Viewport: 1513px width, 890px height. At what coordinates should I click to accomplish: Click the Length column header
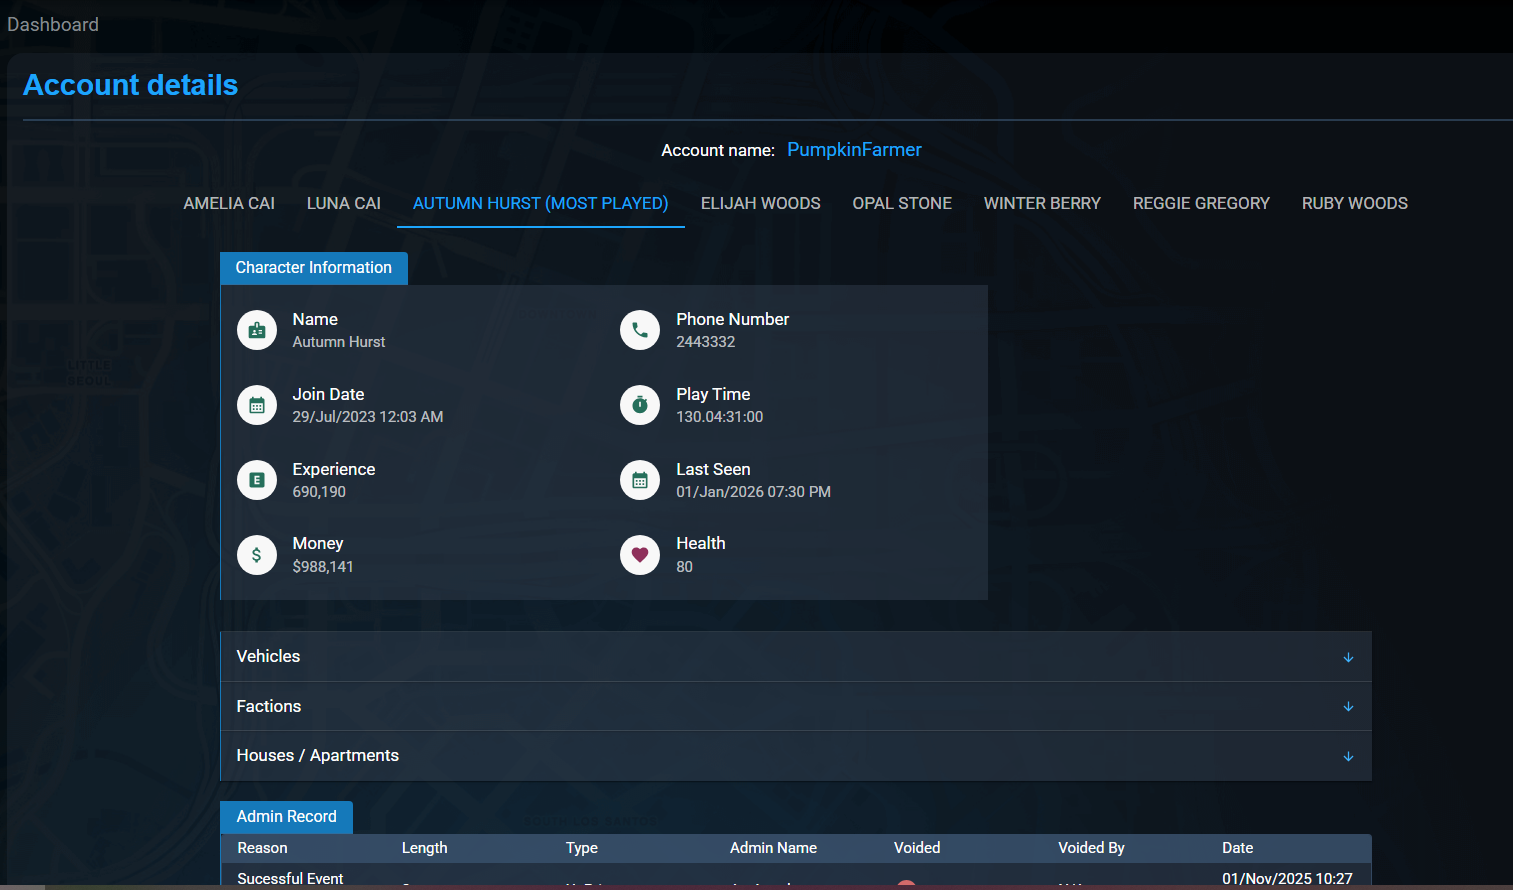425,848
